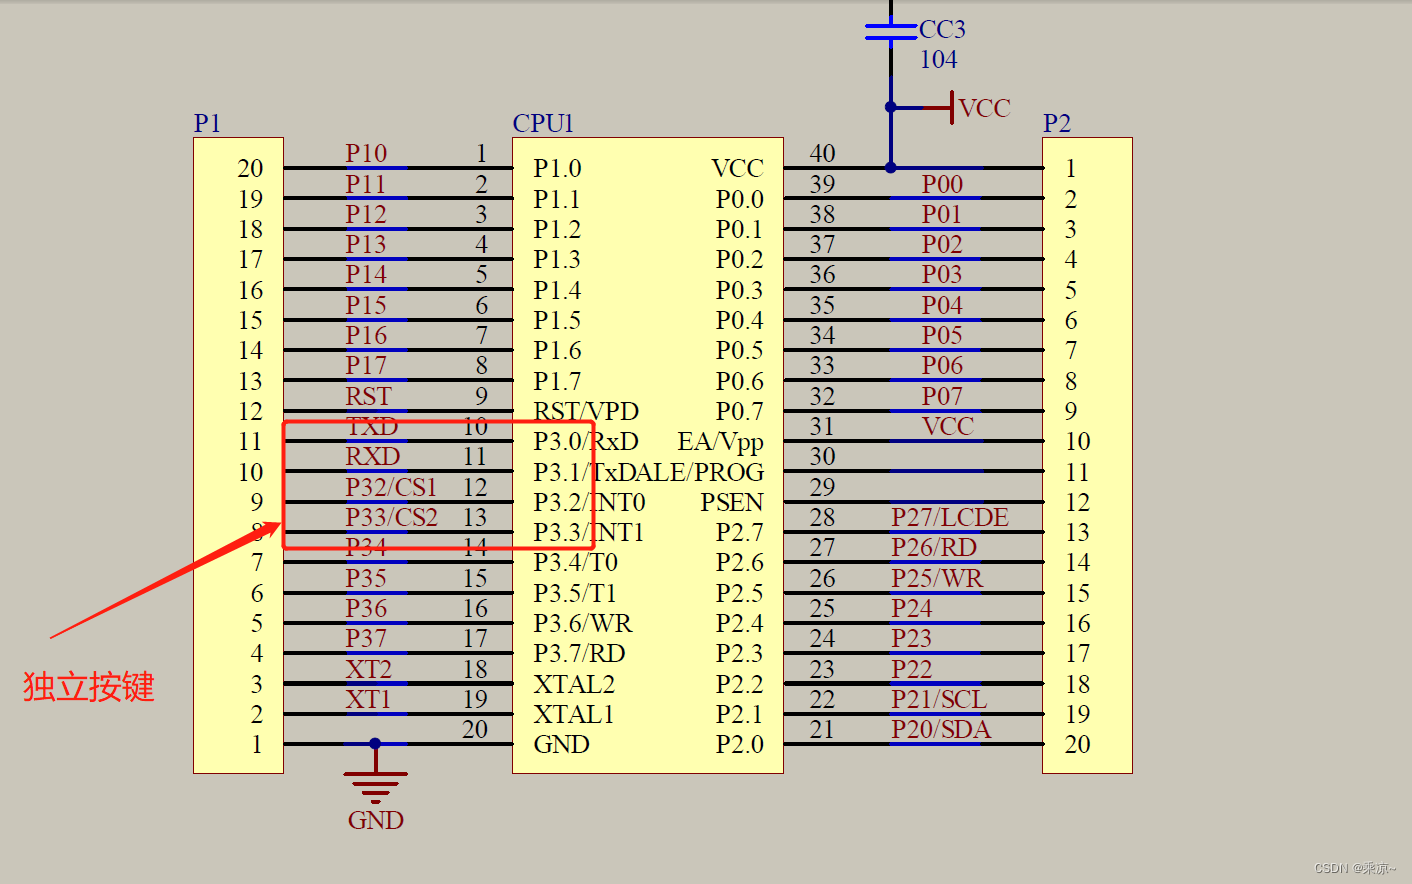Viewport: 1412px width, 884px height.
Task: Click the P2.0 pin name in CPU1
Action: [x=740, y=744]
